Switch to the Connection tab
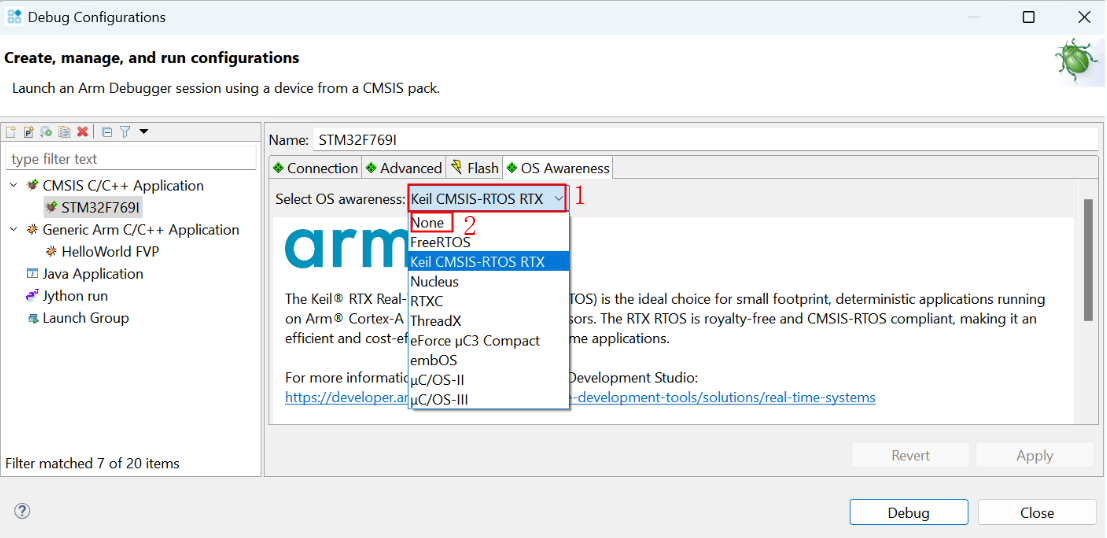Screen dimensions: 1107x538 tap(315, 168)
